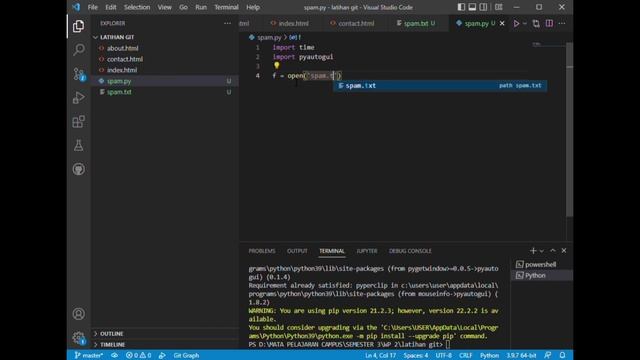Switch to the JUPYTER panel tab
This screenshot has width=640, height=360.
pyautogui.click(x=367, y=251)
